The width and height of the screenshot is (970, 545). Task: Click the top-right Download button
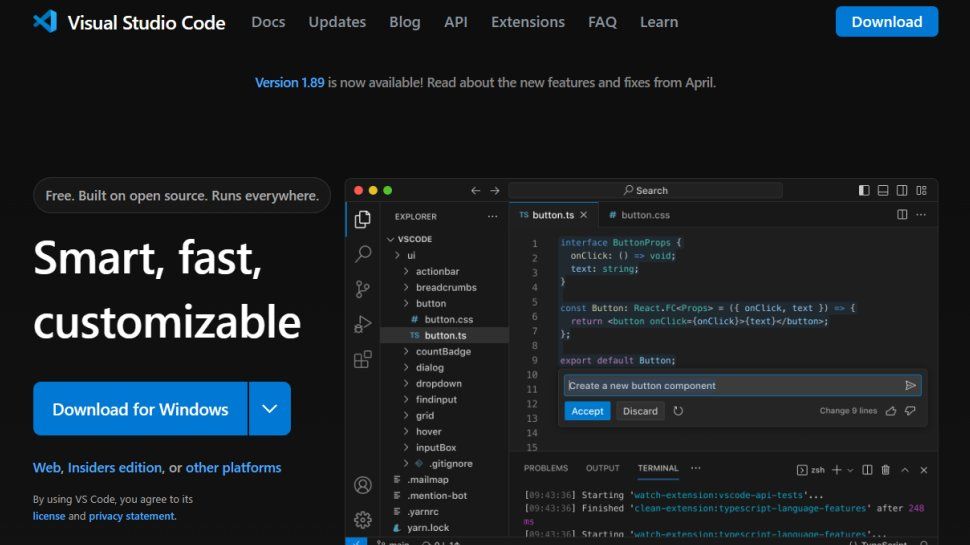[x=886, y=22]
